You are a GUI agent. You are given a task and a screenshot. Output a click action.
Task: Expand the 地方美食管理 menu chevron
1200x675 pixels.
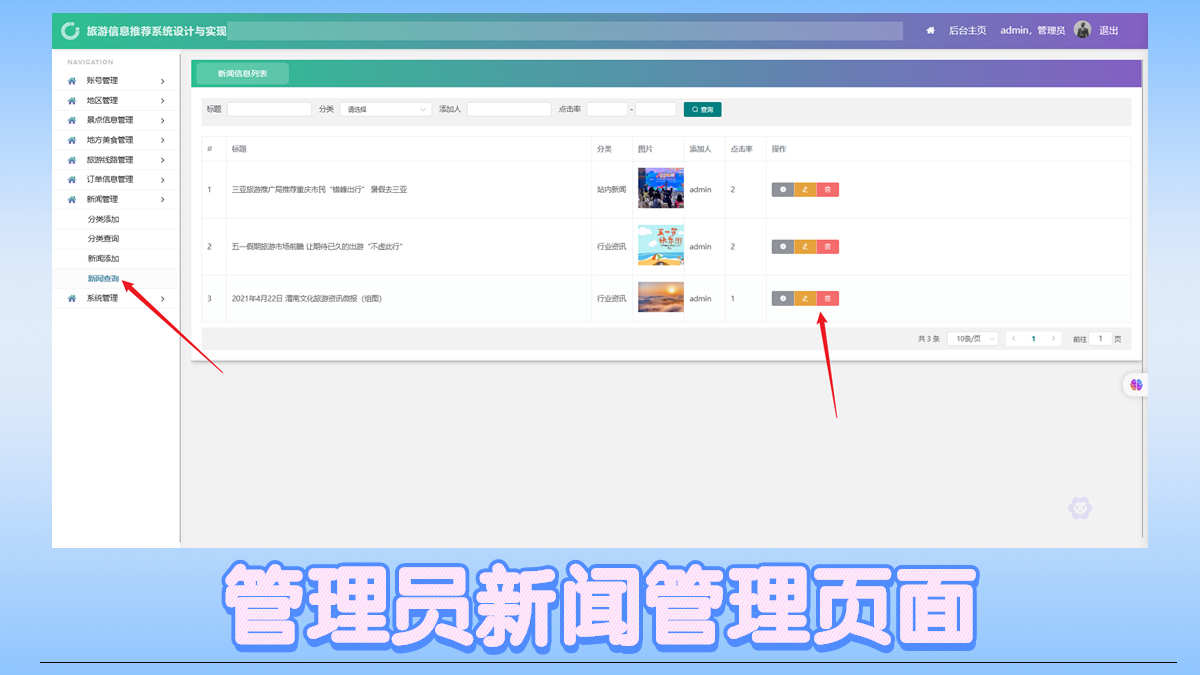[162, 140]
